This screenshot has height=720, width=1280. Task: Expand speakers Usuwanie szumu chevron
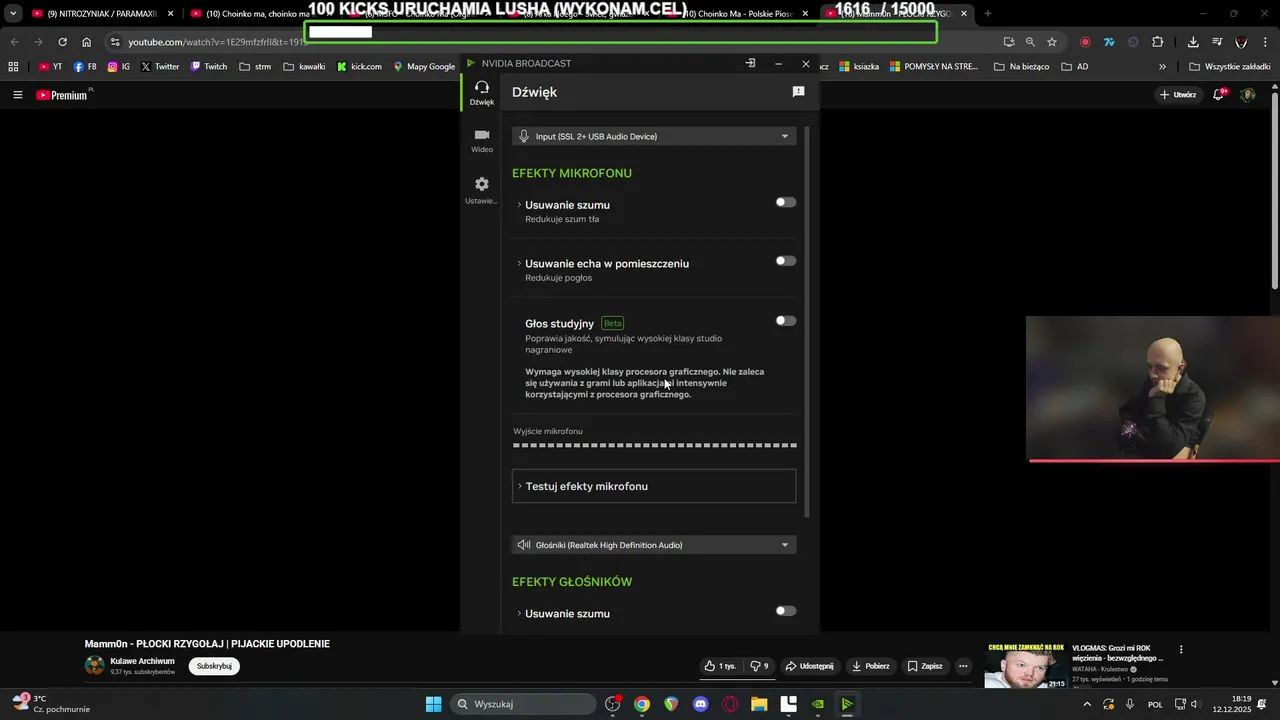pos(519,614)
